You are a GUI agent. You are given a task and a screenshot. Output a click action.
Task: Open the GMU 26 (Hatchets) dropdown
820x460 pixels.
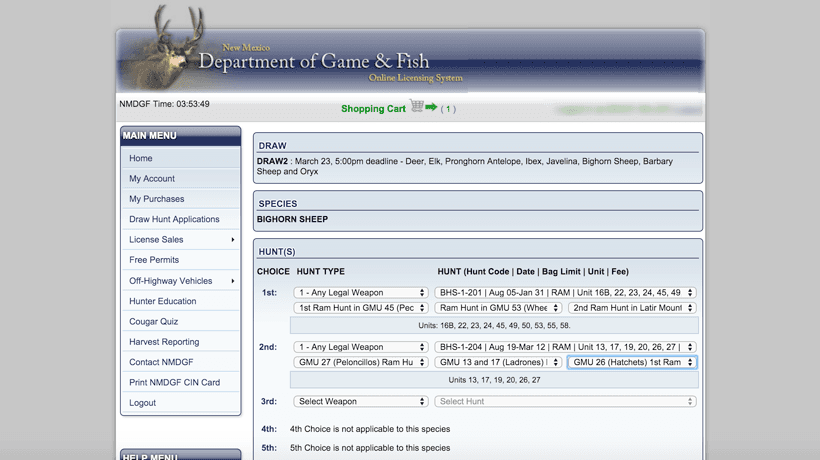pos(632,362)
